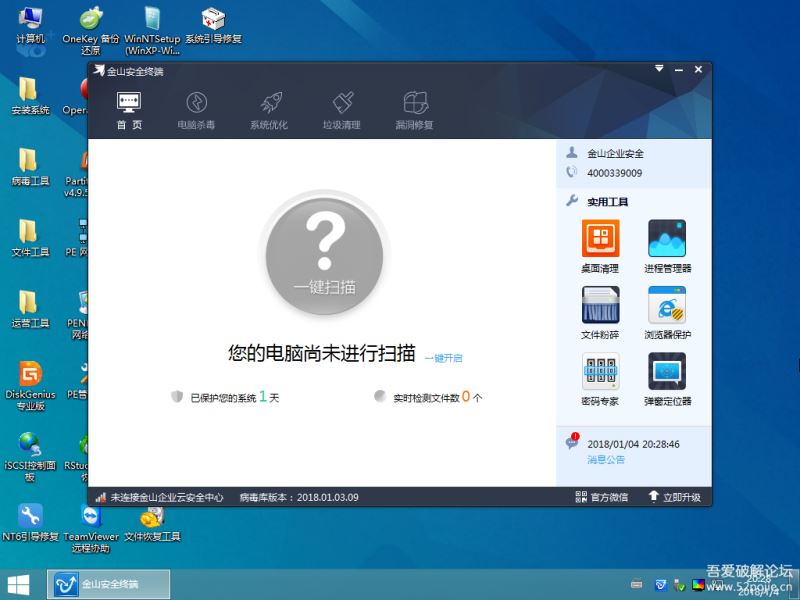800x600 pixels.
Task: Click the 2018/01/04 20:28:46 message timestamp
Action: pos(633,444)
